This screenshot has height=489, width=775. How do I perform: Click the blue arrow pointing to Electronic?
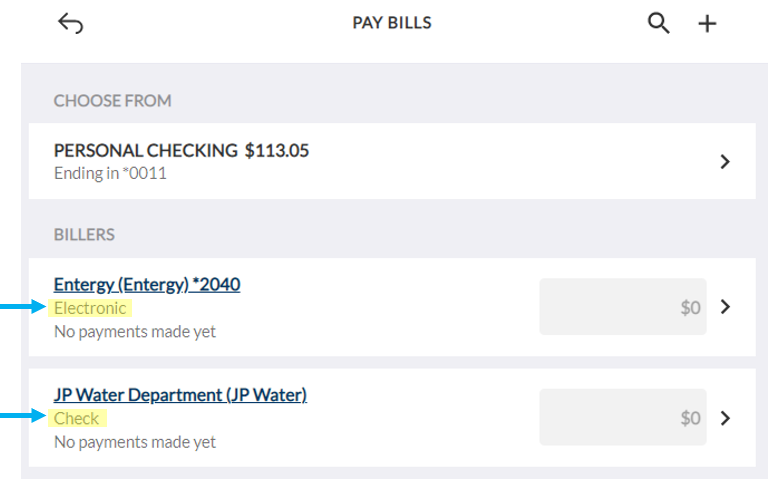[23, 307]
